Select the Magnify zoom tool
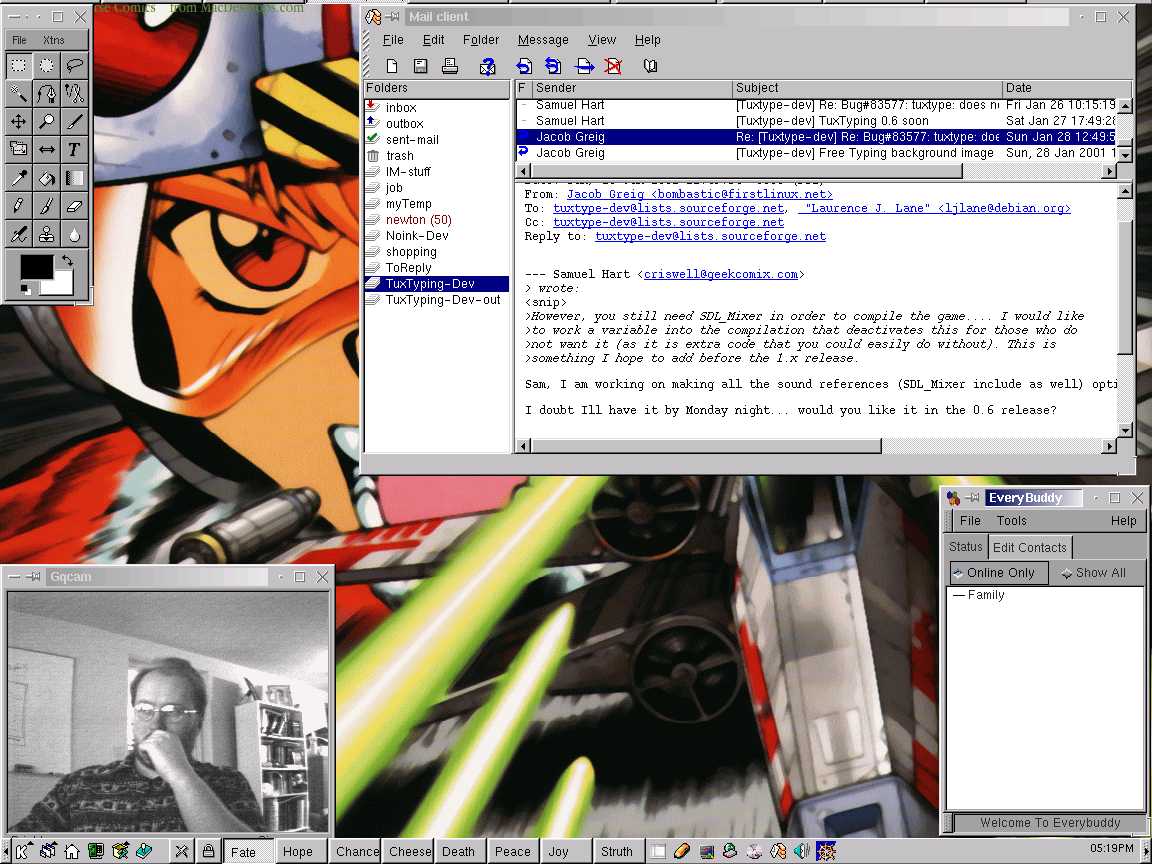The image size is (1152, 864). 46,121
